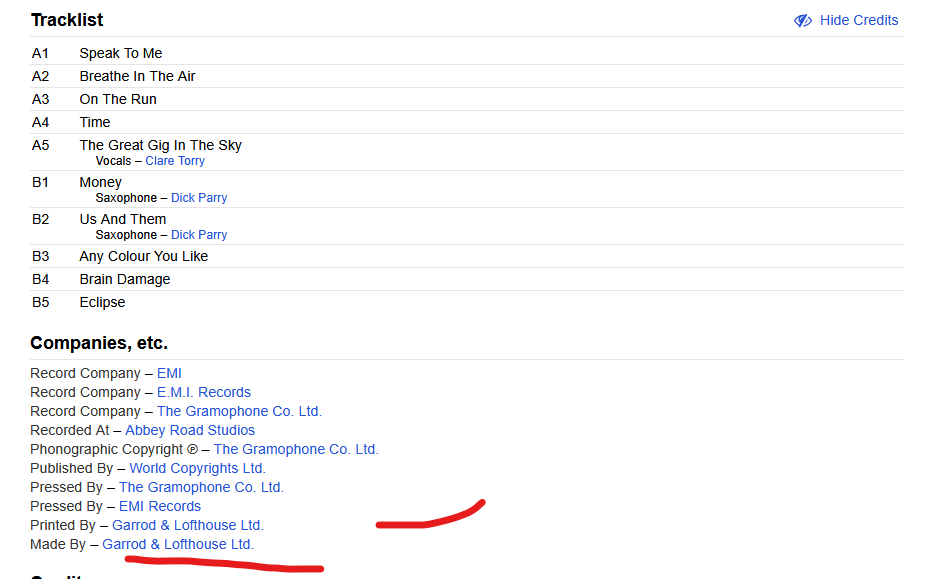Click track position A1
This screenshot has width=928, height=579.
click(x=40, y=53)
